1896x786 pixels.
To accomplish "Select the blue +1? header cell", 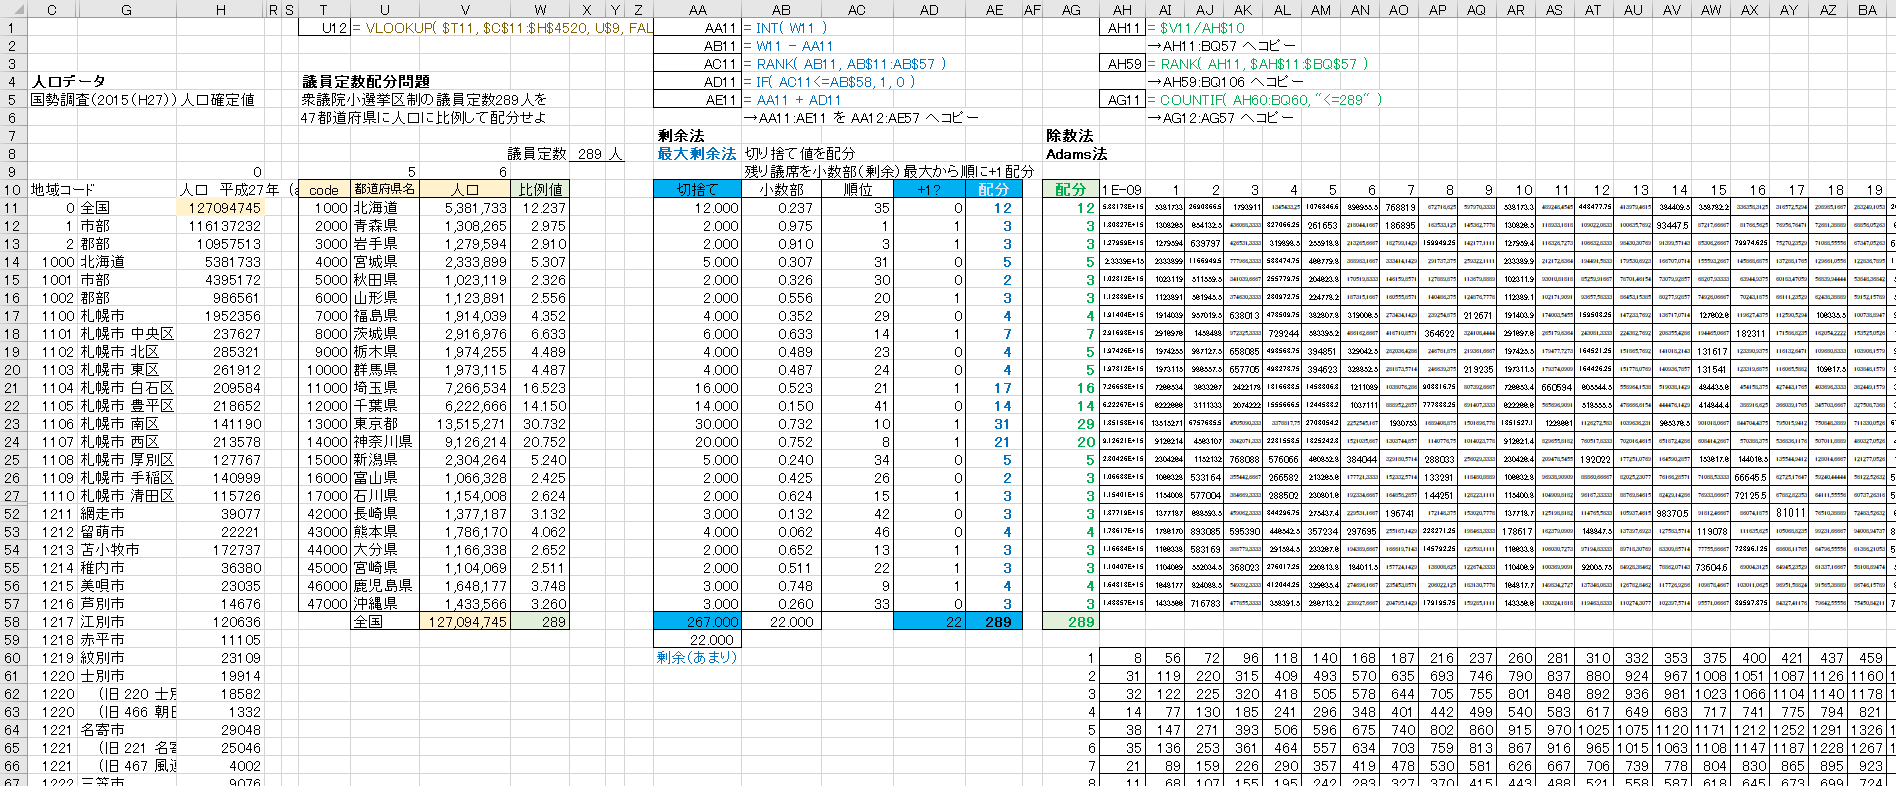I will tap(929, 189).
